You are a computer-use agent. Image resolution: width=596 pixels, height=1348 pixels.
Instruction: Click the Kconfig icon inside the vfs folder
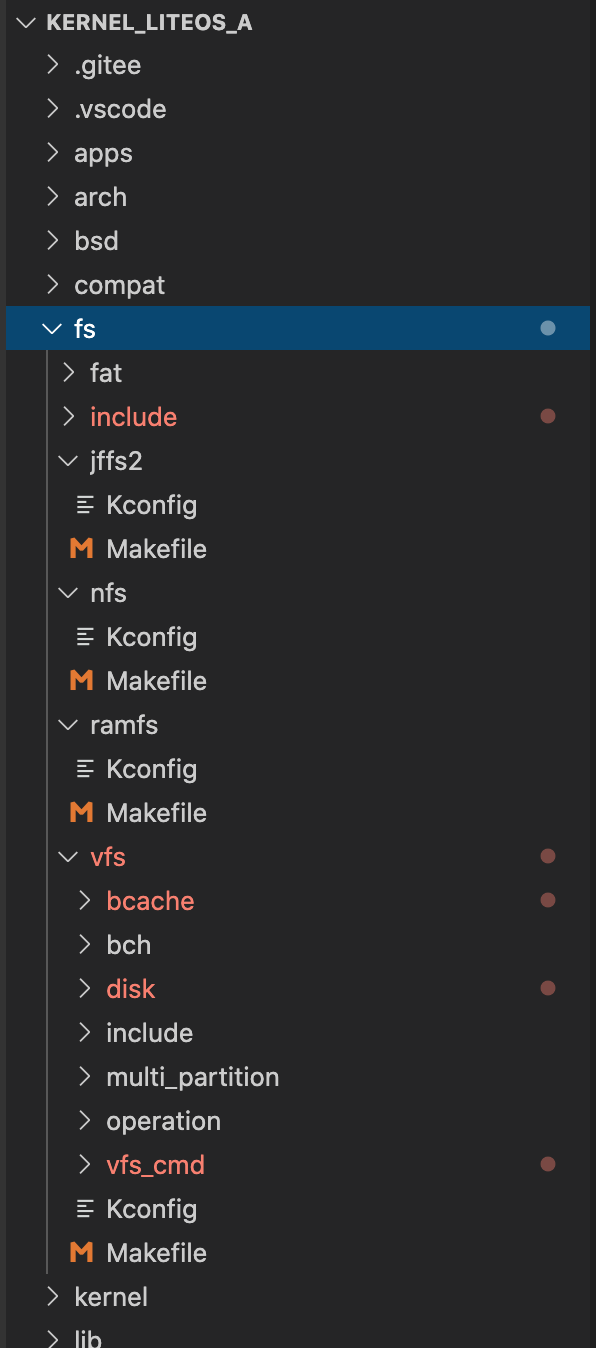coord(84,1208)
